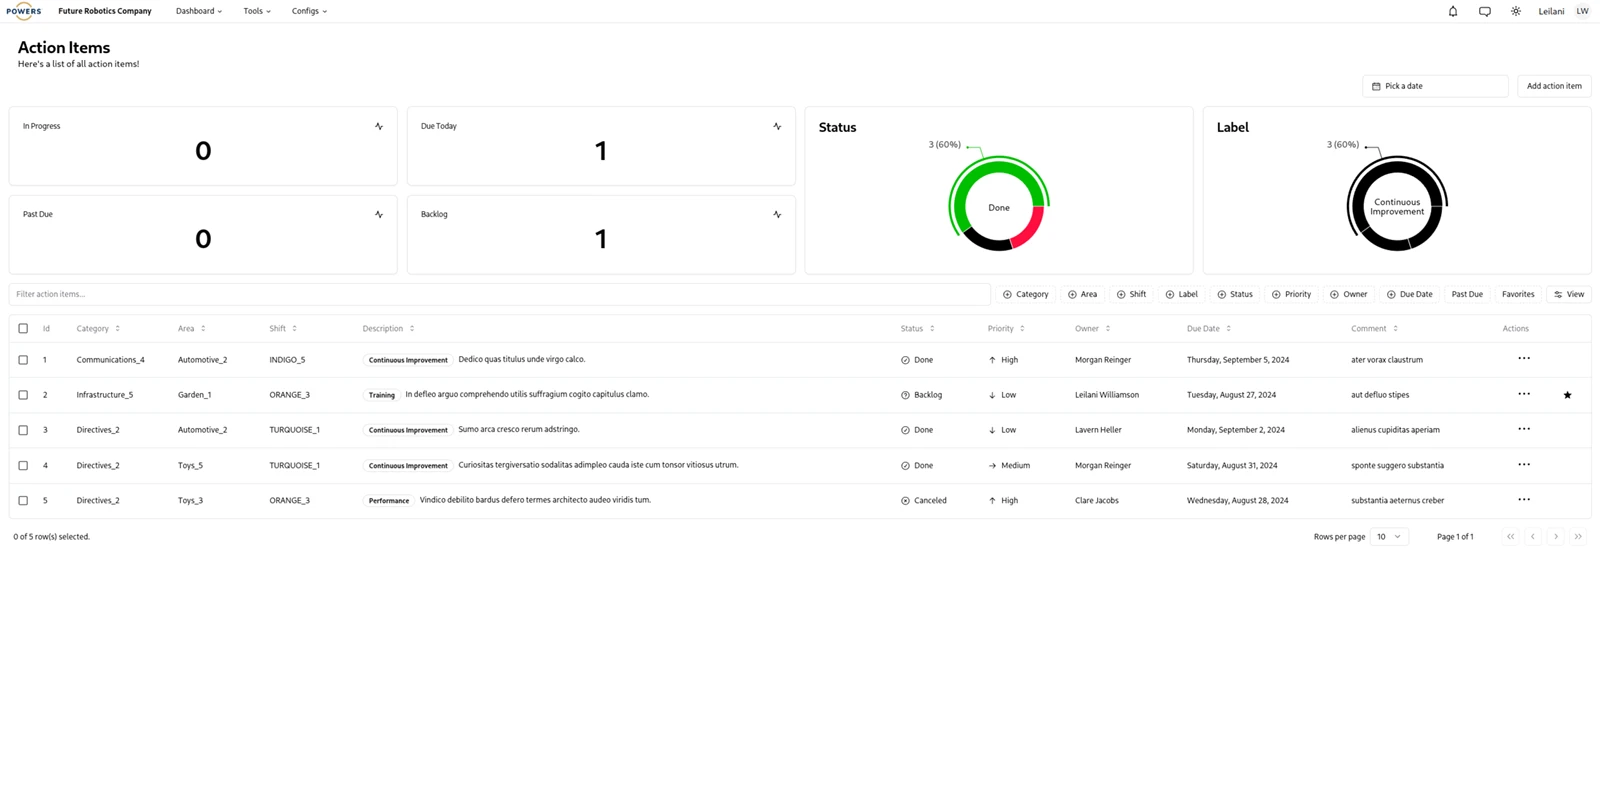Open the Category filter dropdown

click(x=1026, y=294)
